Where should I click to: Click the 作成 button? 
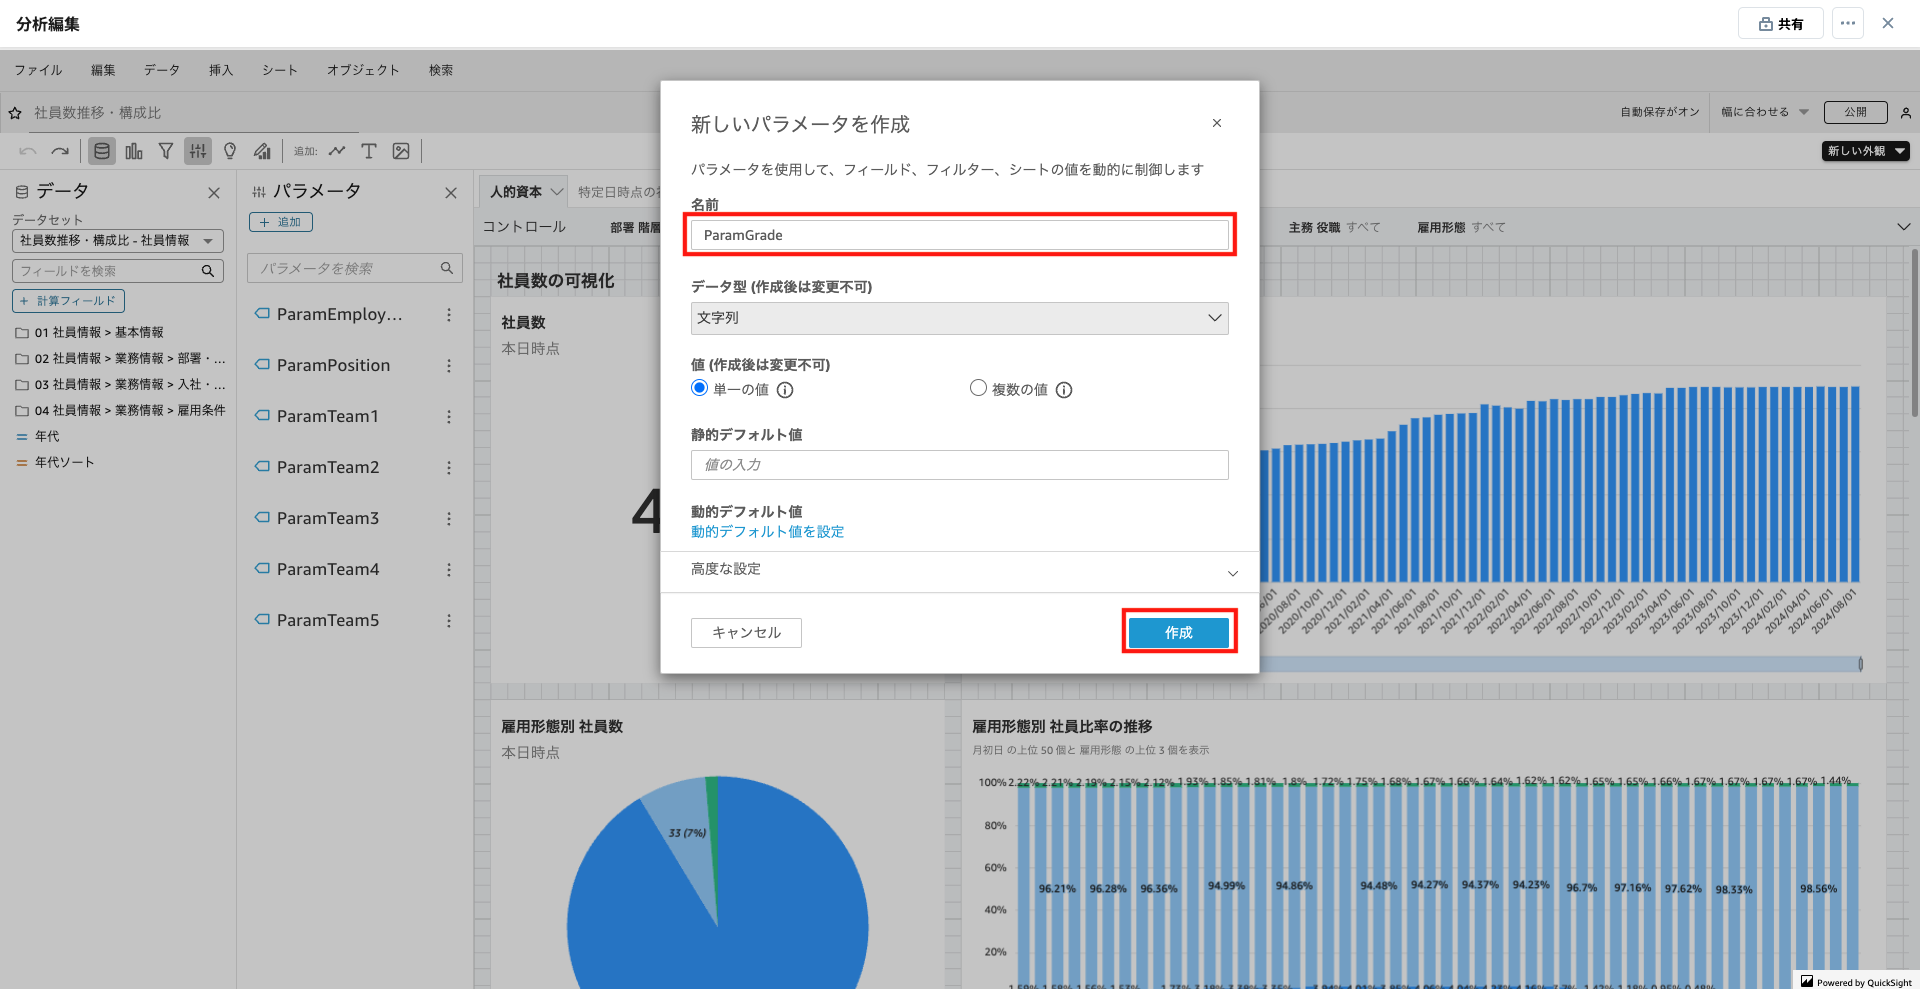click(x=1178, y=632)
